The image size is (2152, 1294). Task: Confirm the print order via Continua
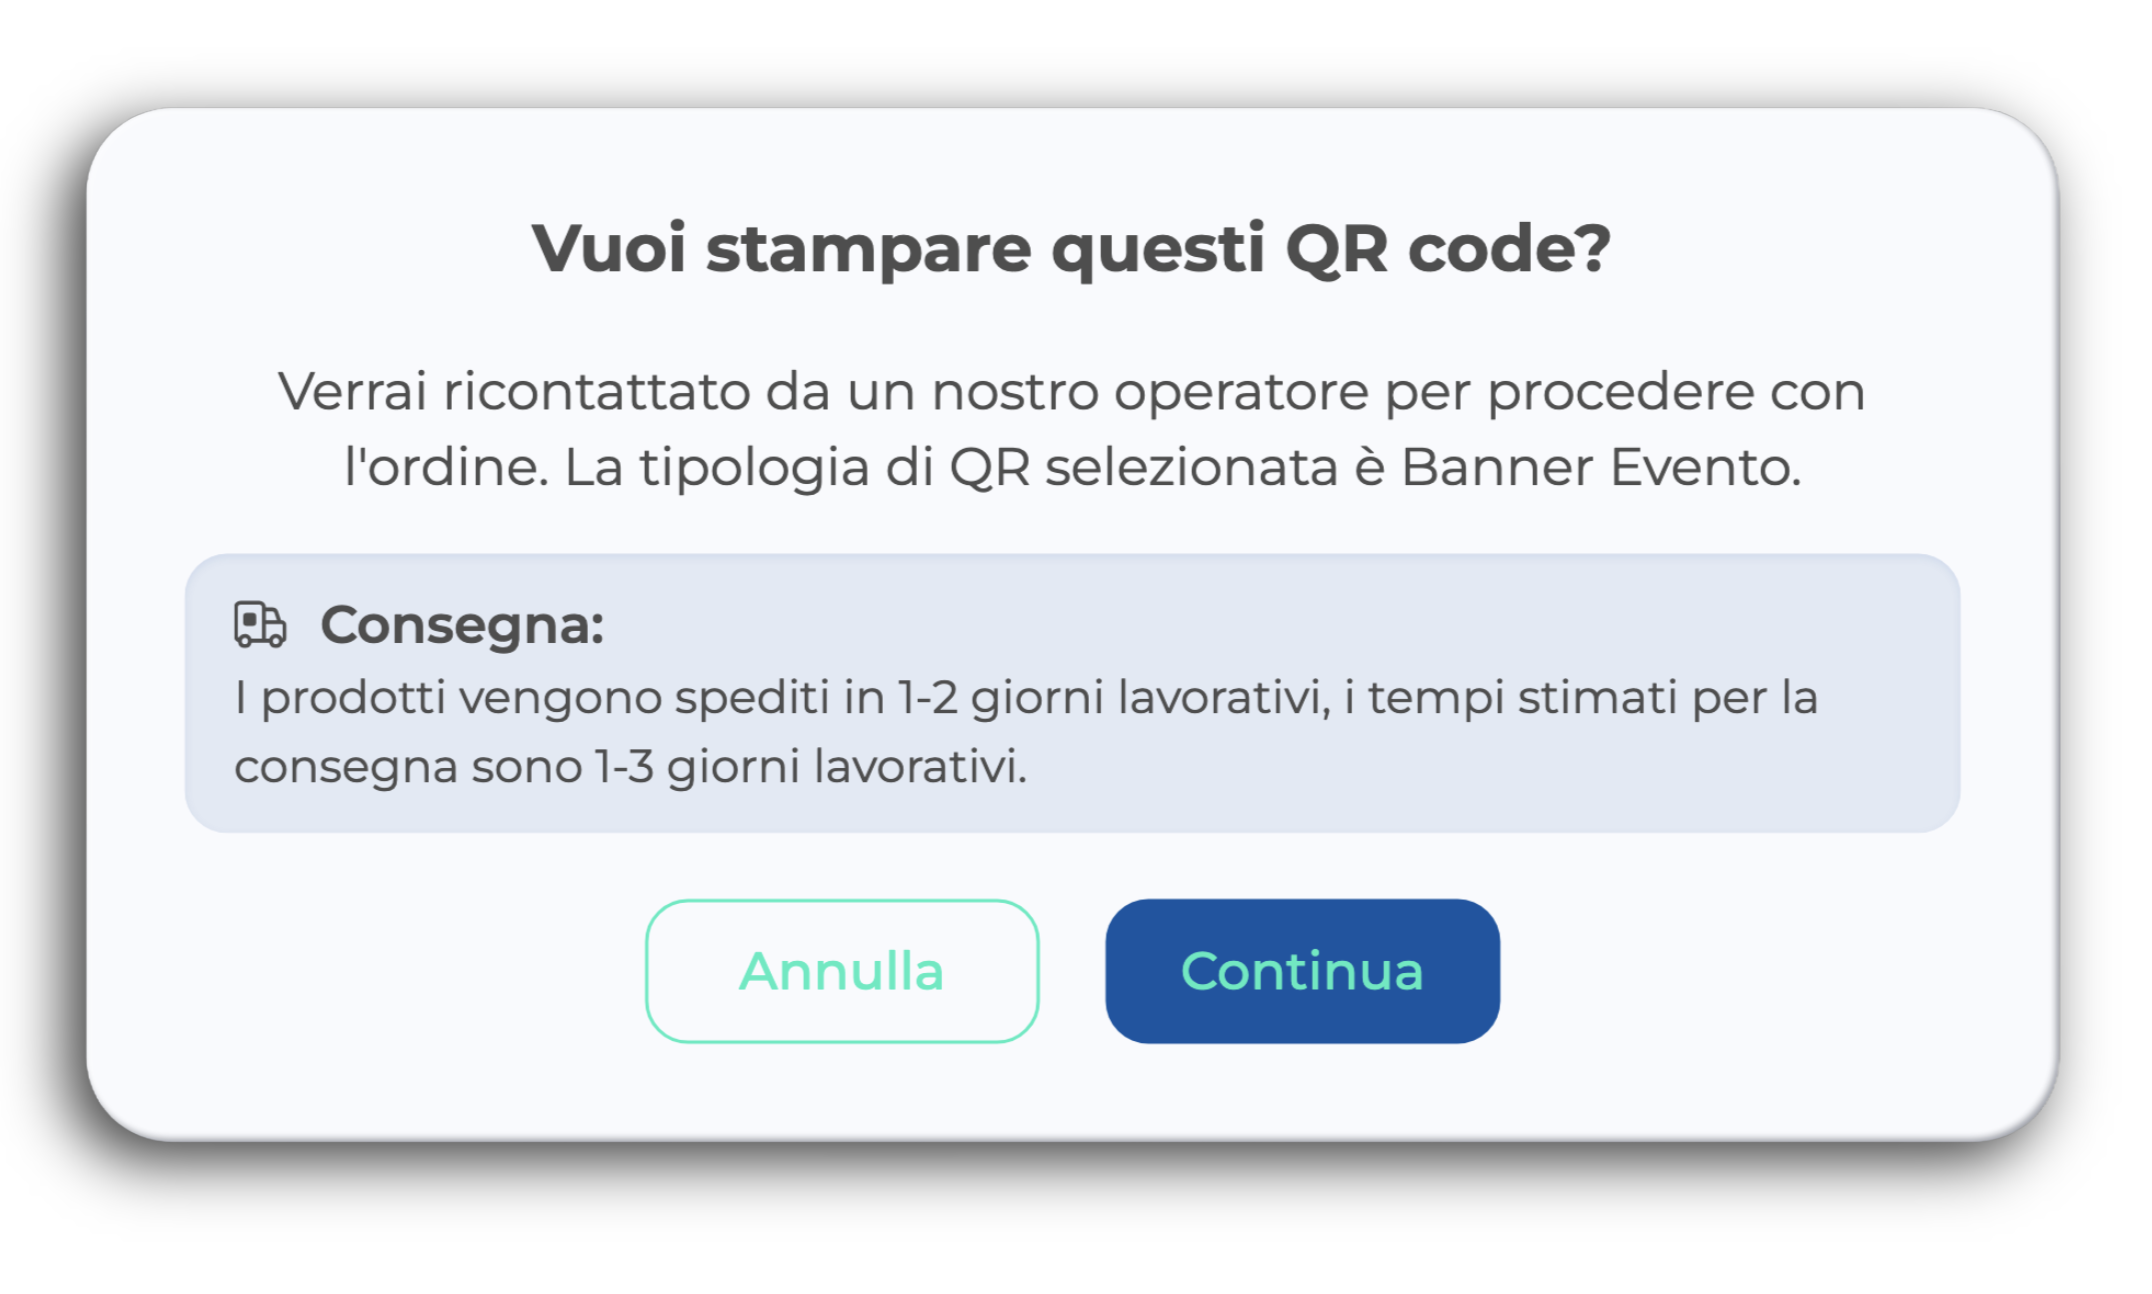click(x=1302, y=971)
